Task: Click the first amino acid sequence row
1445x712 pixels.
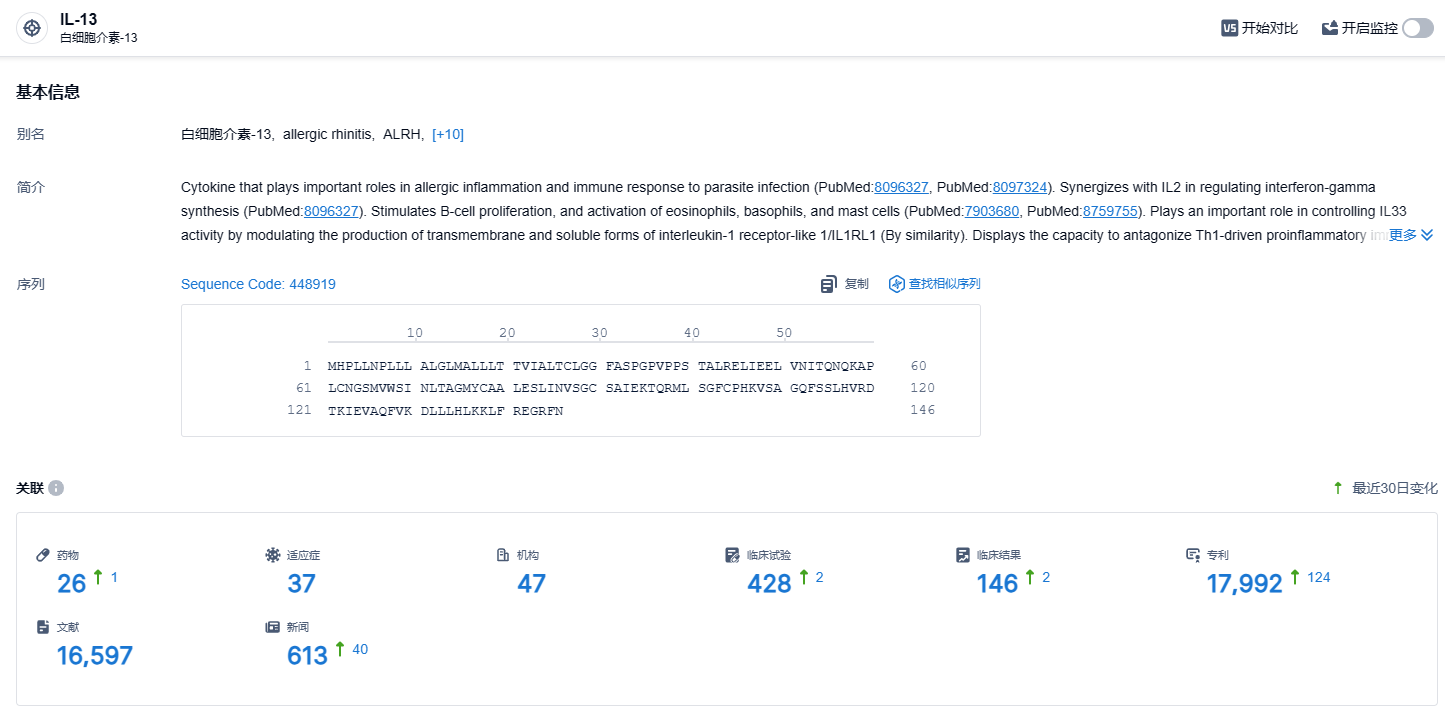Action: 600,366
